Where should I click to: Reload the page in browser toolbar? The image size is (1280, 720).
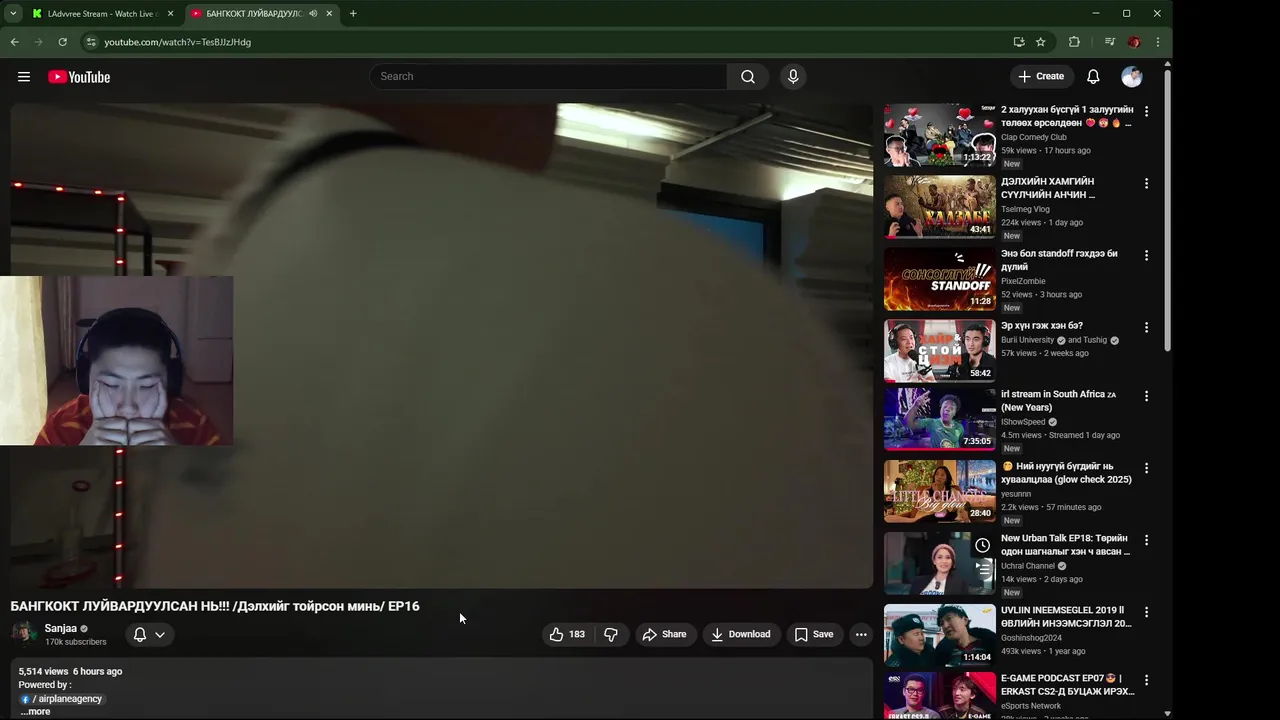(x=62, y=42)
